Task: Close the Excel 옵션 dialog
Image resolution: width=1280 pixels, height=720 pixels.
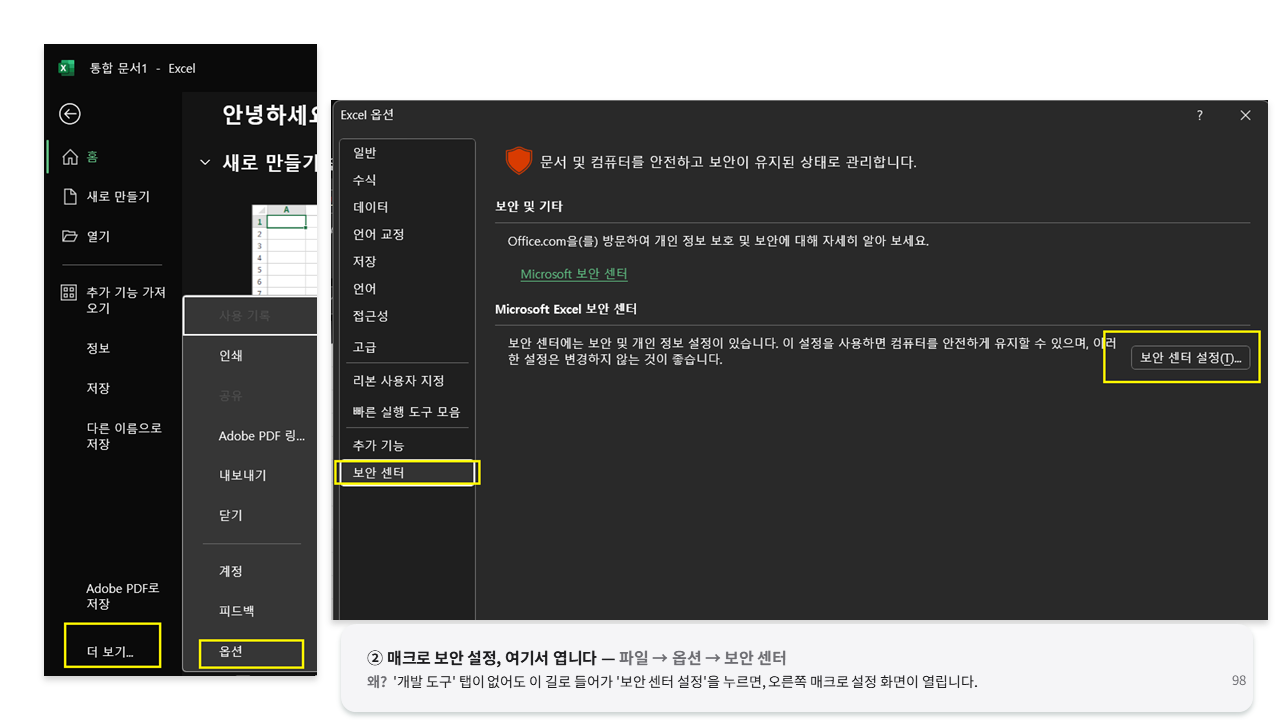Action: [1245, 116]
